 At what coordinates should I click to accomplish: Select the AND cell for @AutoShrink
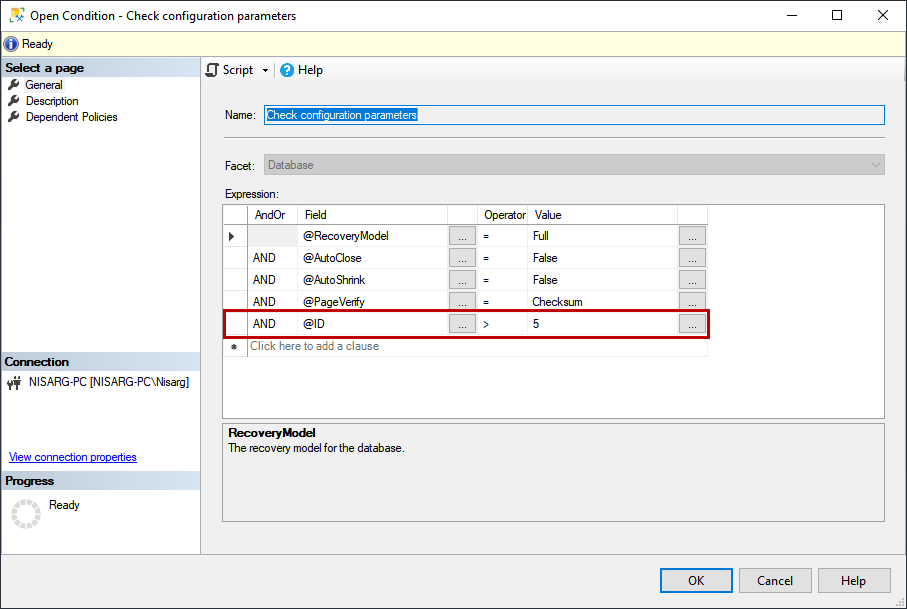click(x=271, y=280)
